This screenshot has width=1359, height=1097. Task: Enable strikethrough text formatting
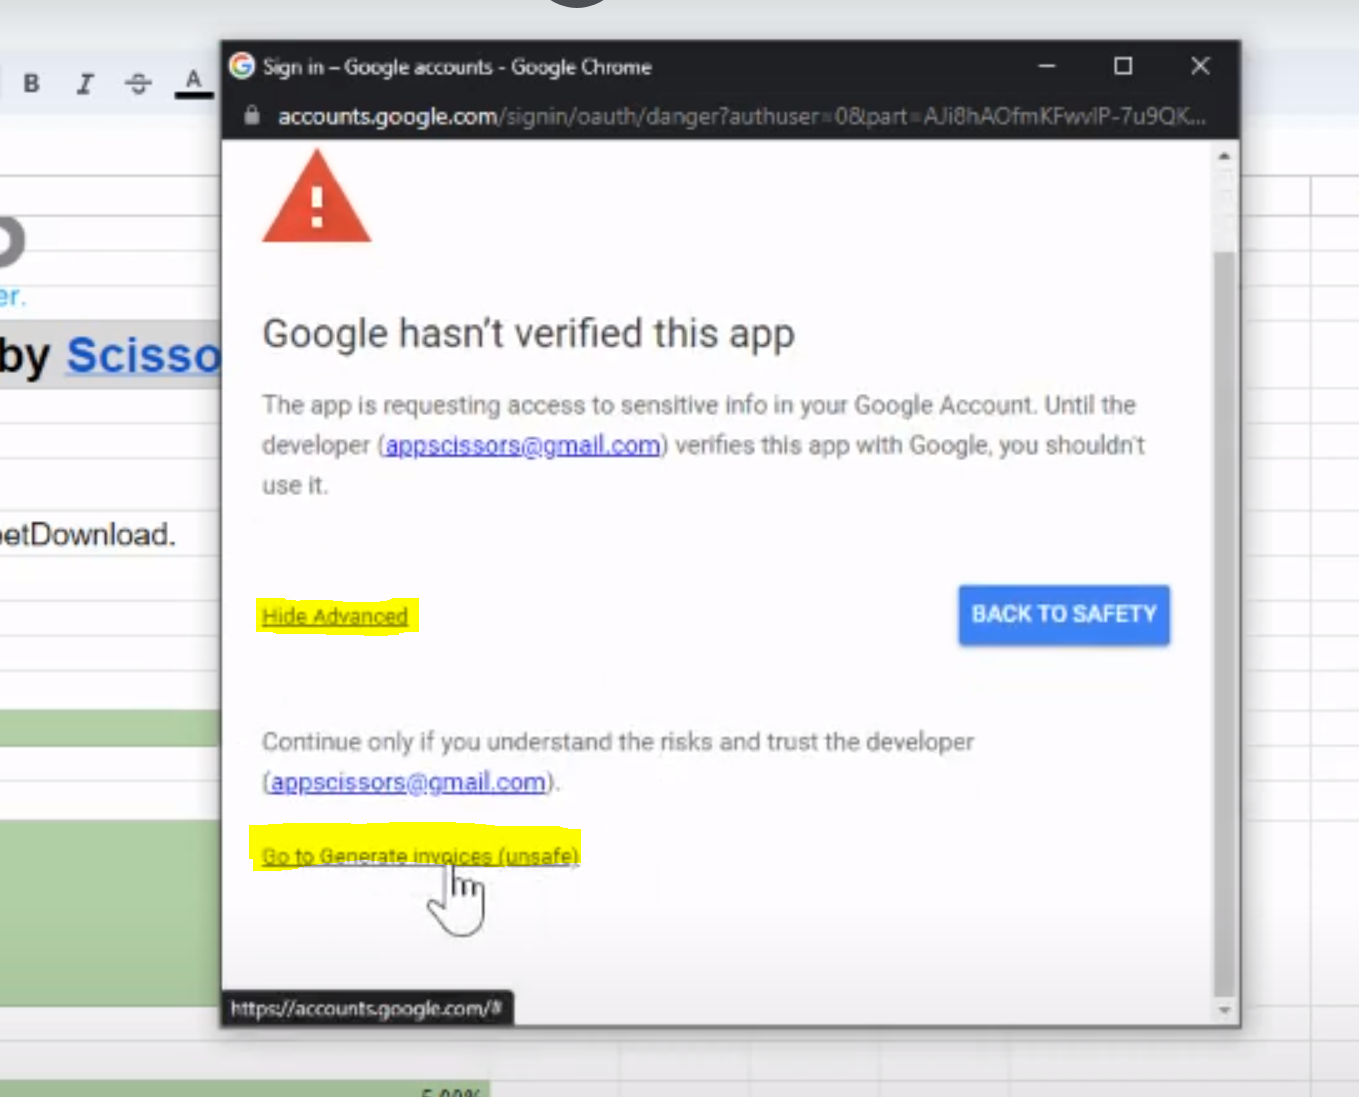138,84
